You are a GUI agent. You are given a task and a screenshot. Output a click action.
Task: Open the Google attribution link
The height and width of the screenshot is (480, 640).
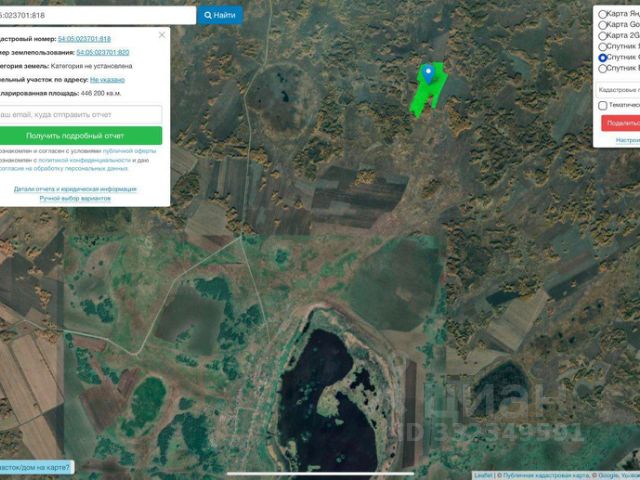click(x=608, y=476)
